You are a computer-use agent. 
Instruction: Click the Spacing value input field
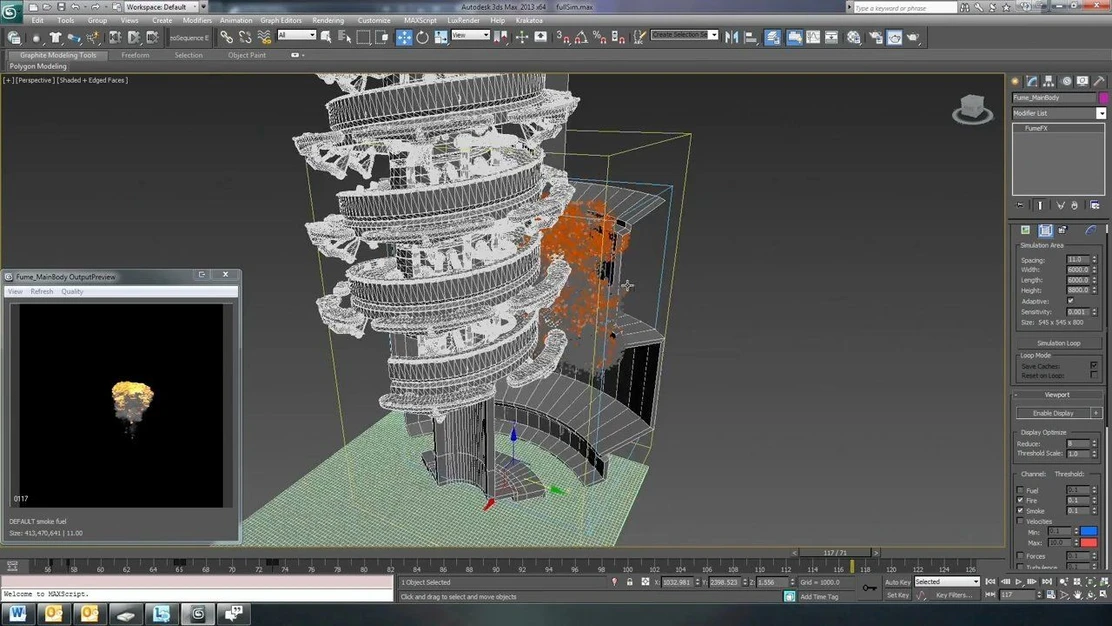click(x=1076, y=260)
